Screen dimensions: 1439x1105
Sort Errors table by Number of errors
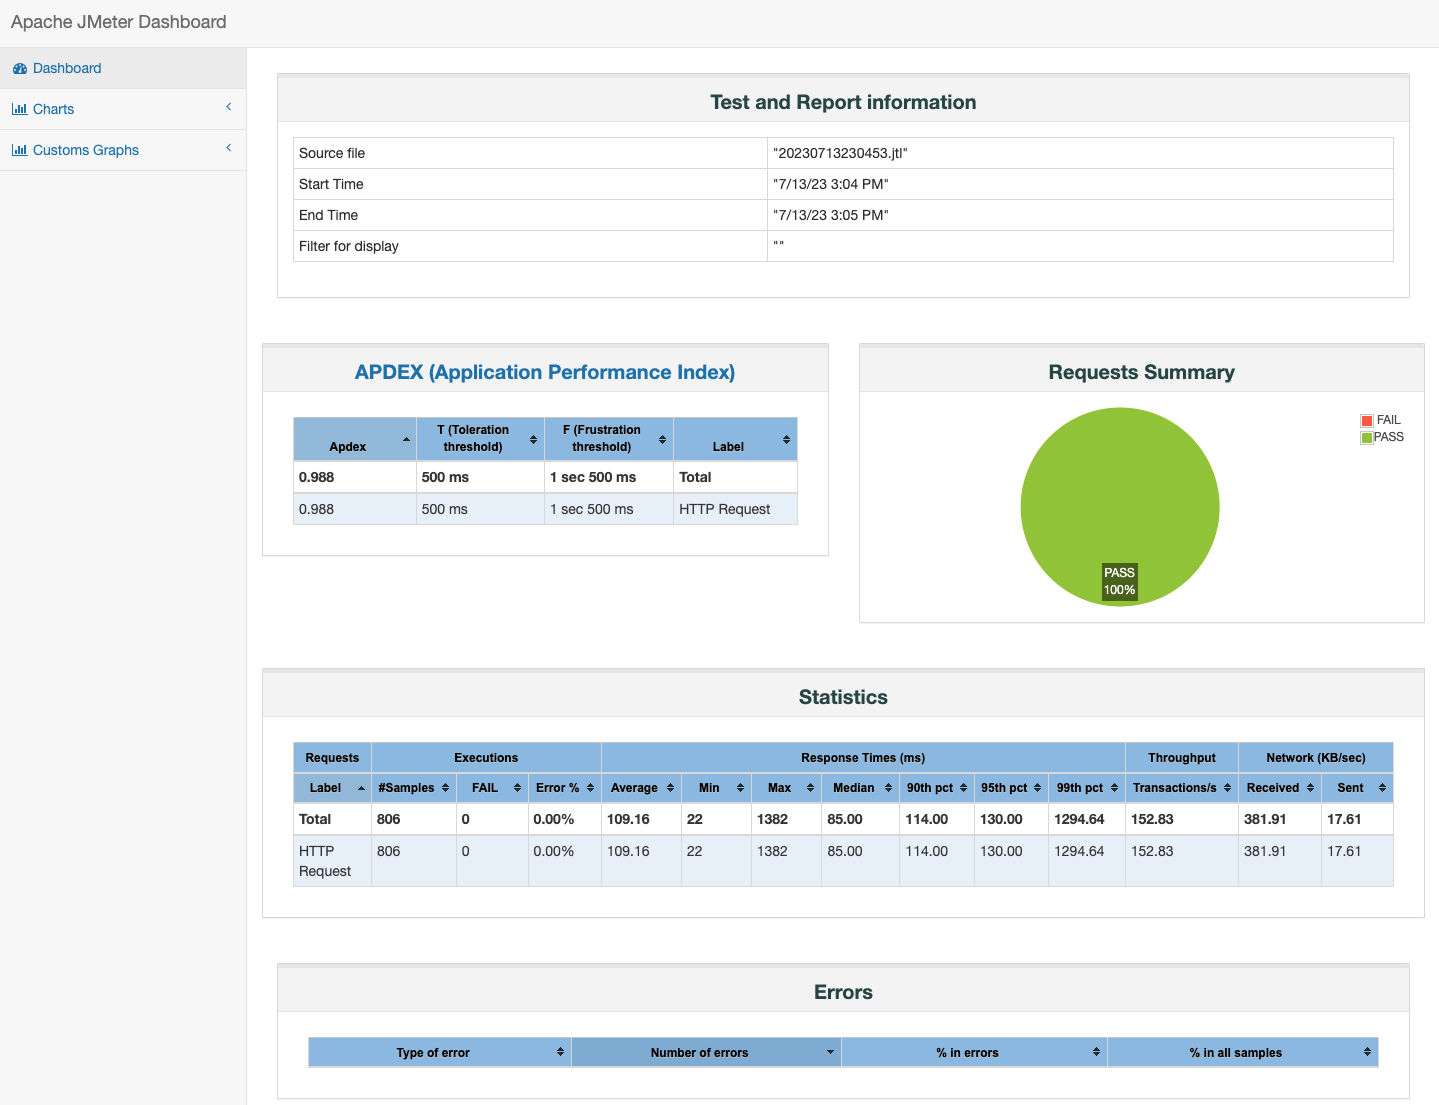click(x=706, y=1052)
